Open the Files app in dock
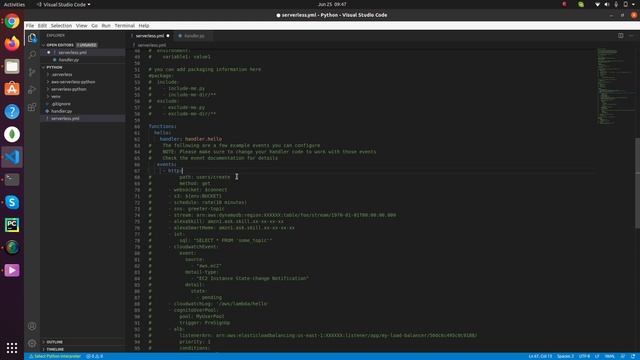The width and height of the screenshot is (640, 360). 12,66
